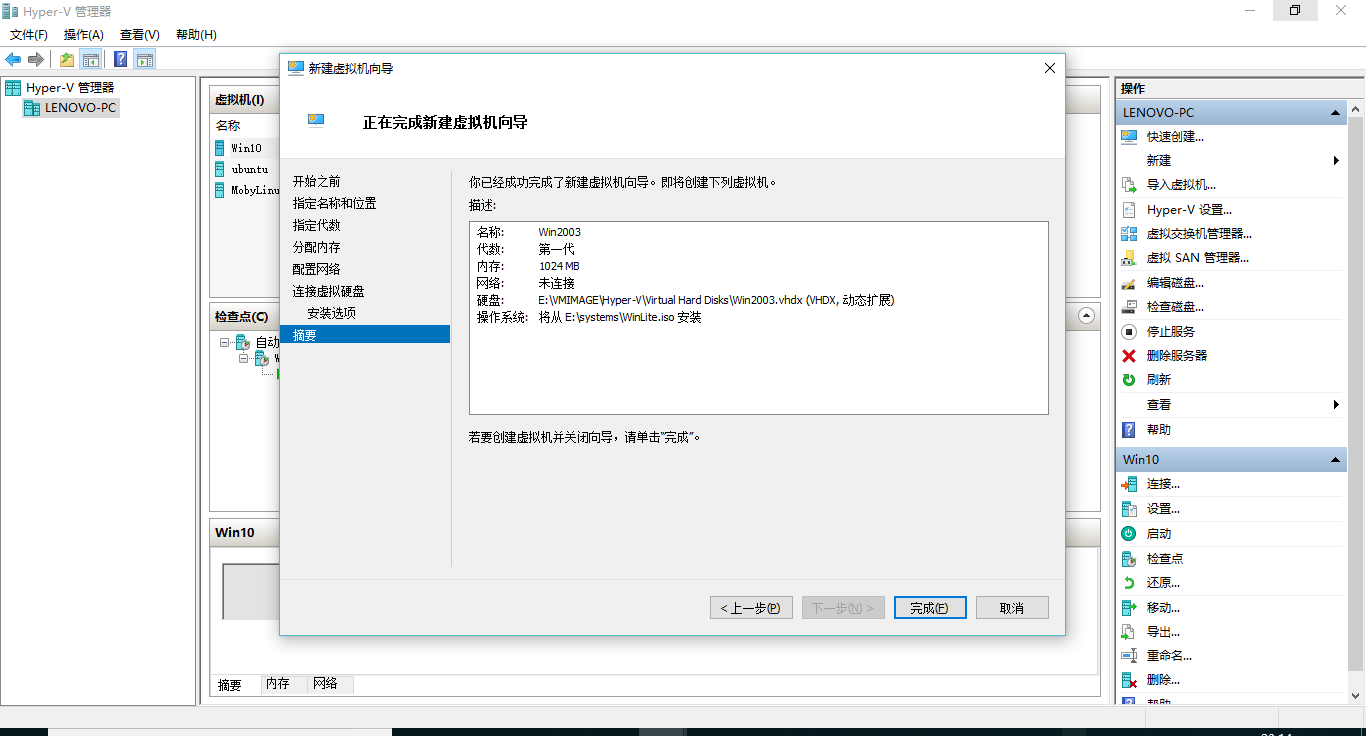Close the 新建虚拟机向导 dialog
This screenshot has width=1366, height=736.
(1049, 68)
